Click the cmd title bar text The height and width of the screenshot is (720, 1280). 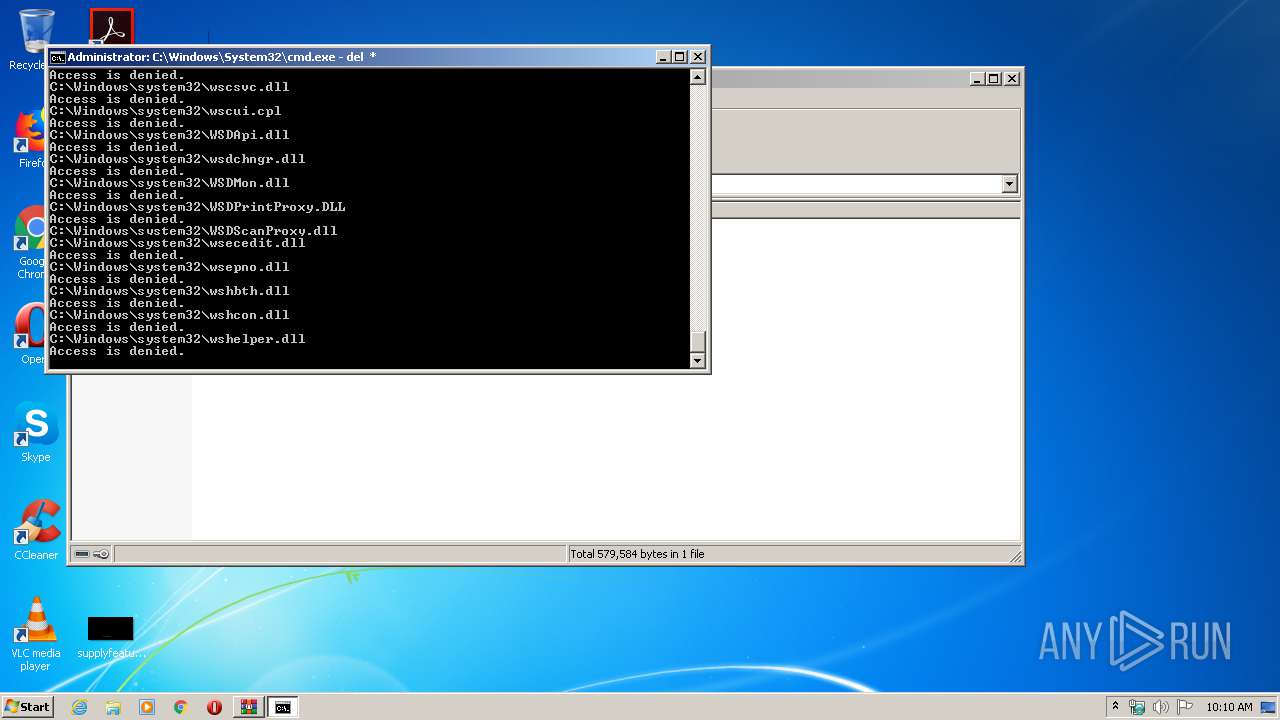tap(222, 57)
